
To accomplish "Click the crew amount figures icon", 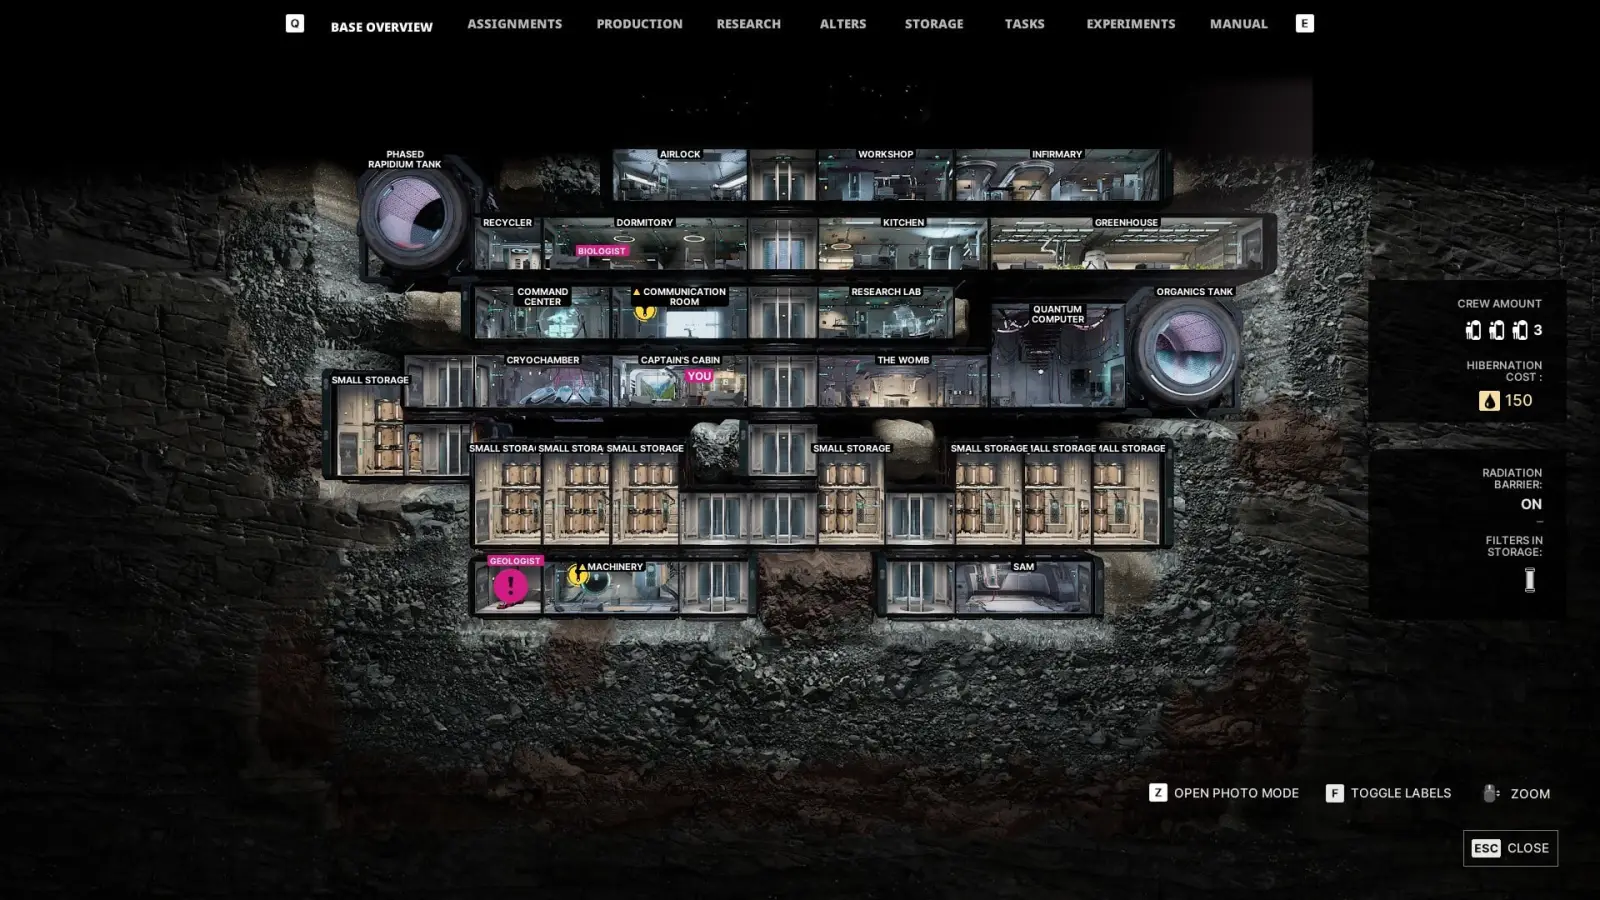I will click(x=1496, y=330).
